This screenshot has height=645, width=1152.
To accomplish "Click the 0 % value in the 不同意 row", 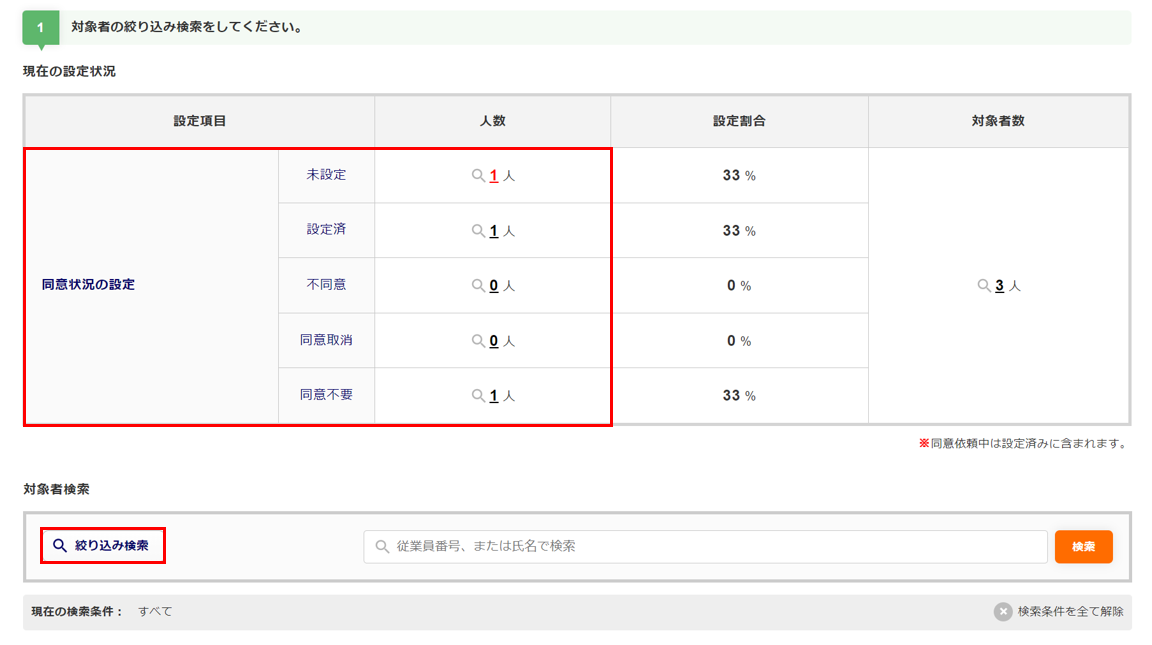I will pos(739,286).
